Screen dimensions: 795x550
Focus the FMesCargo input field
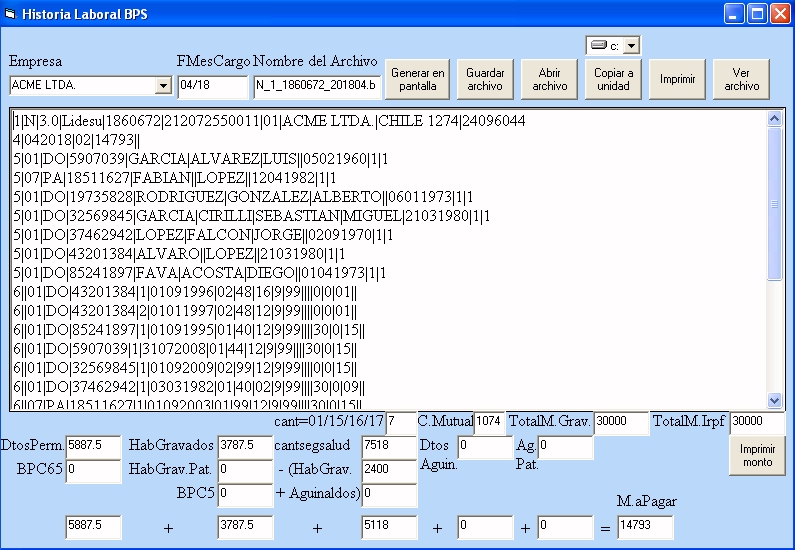212,87
